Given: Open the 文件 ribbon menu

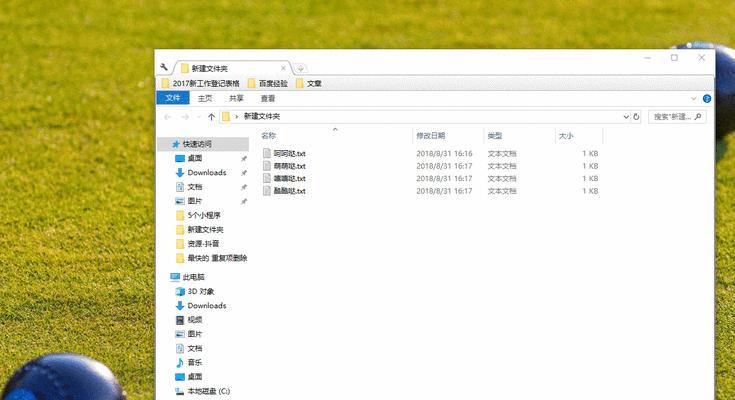Looking at the screenshot, I should tap(172, 98).
